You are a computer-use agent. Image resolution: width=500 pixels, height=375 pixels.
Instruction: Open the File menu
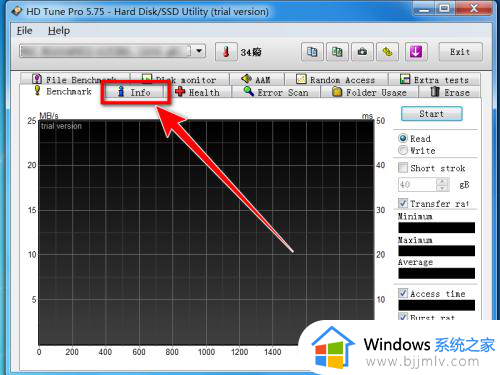[25, 31]
